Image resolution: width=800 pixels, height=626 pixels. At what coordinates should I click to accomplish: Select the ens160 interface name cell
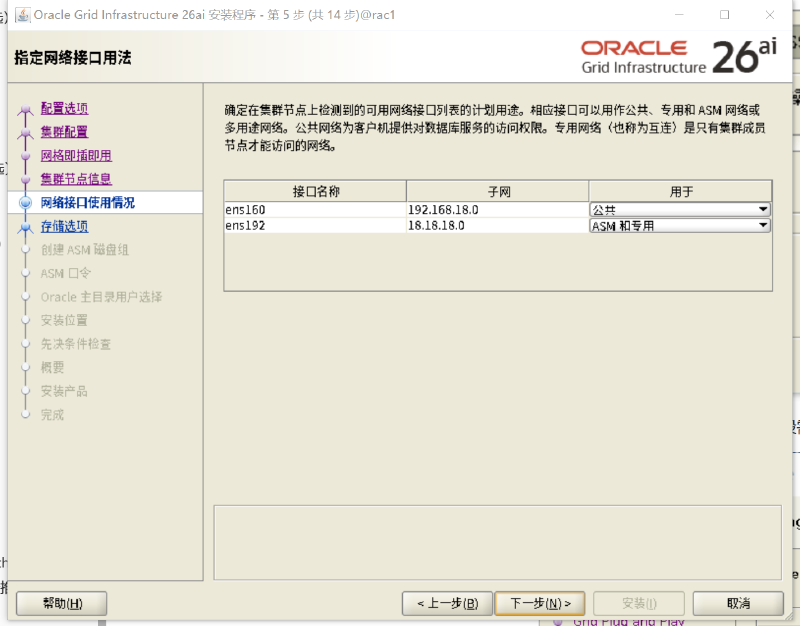(315, 210)
